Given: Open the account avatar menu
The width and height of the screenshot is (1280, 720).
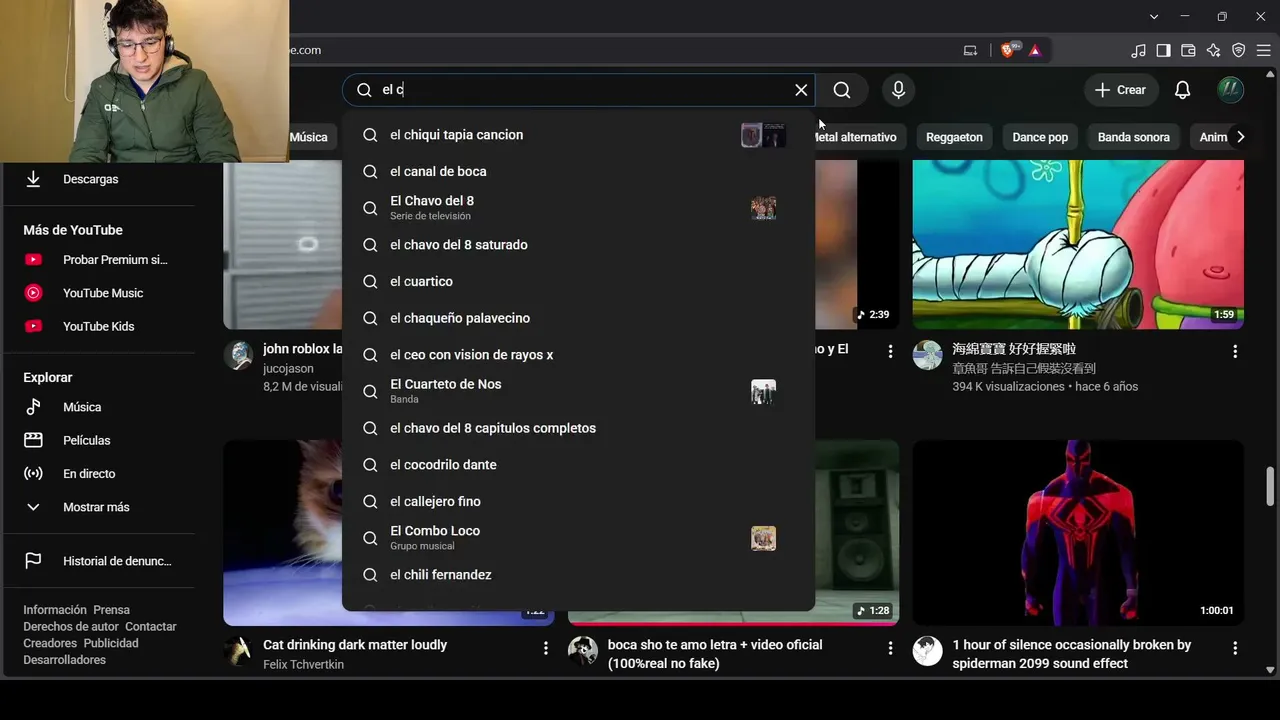Looking at the screenshot, I should (1230, 90).
